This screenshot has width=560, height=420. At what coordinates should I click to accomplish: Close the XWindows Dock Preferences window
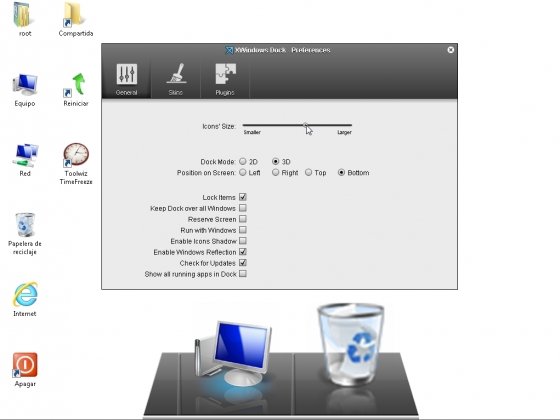(x=451, y=50)
